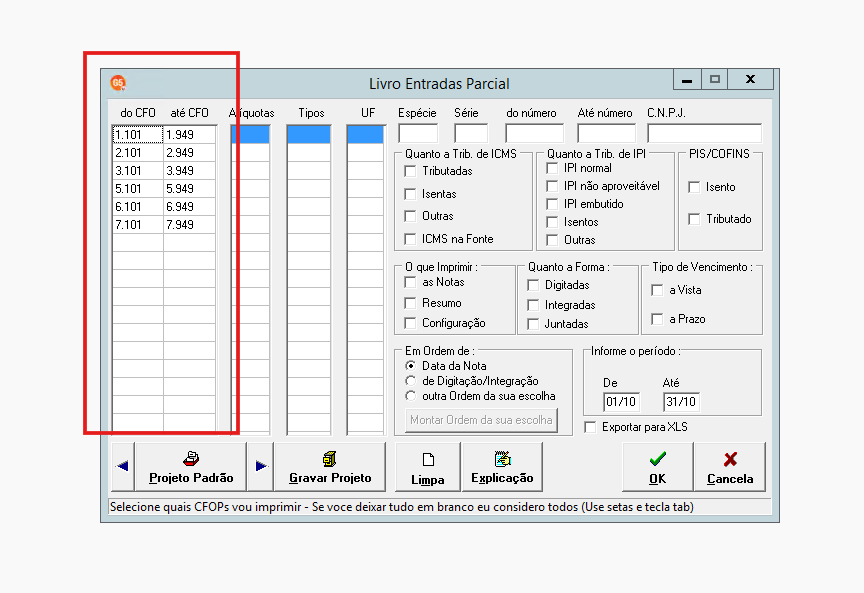Click the C.N.P.J. input field
Image resolution: width=864 pixels, height=593 pixels.
705,133
